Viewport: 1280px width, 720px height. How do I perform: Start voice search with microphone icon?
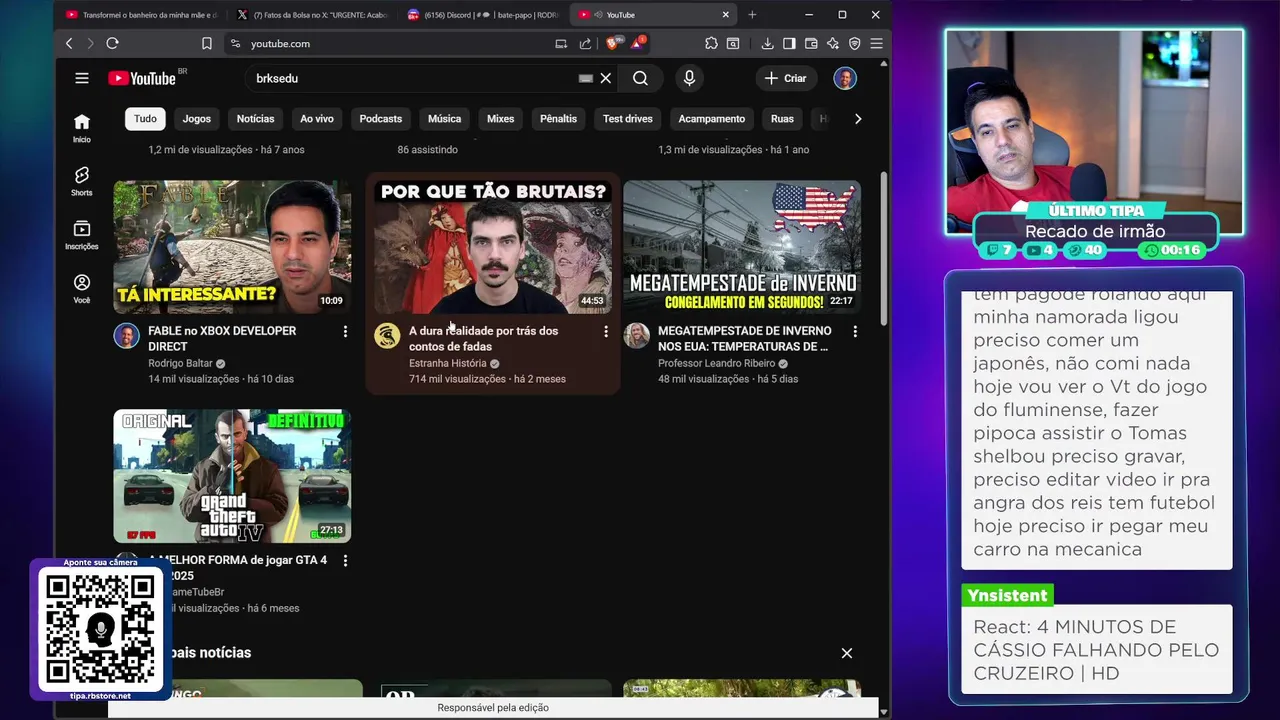tap(689, 78)
